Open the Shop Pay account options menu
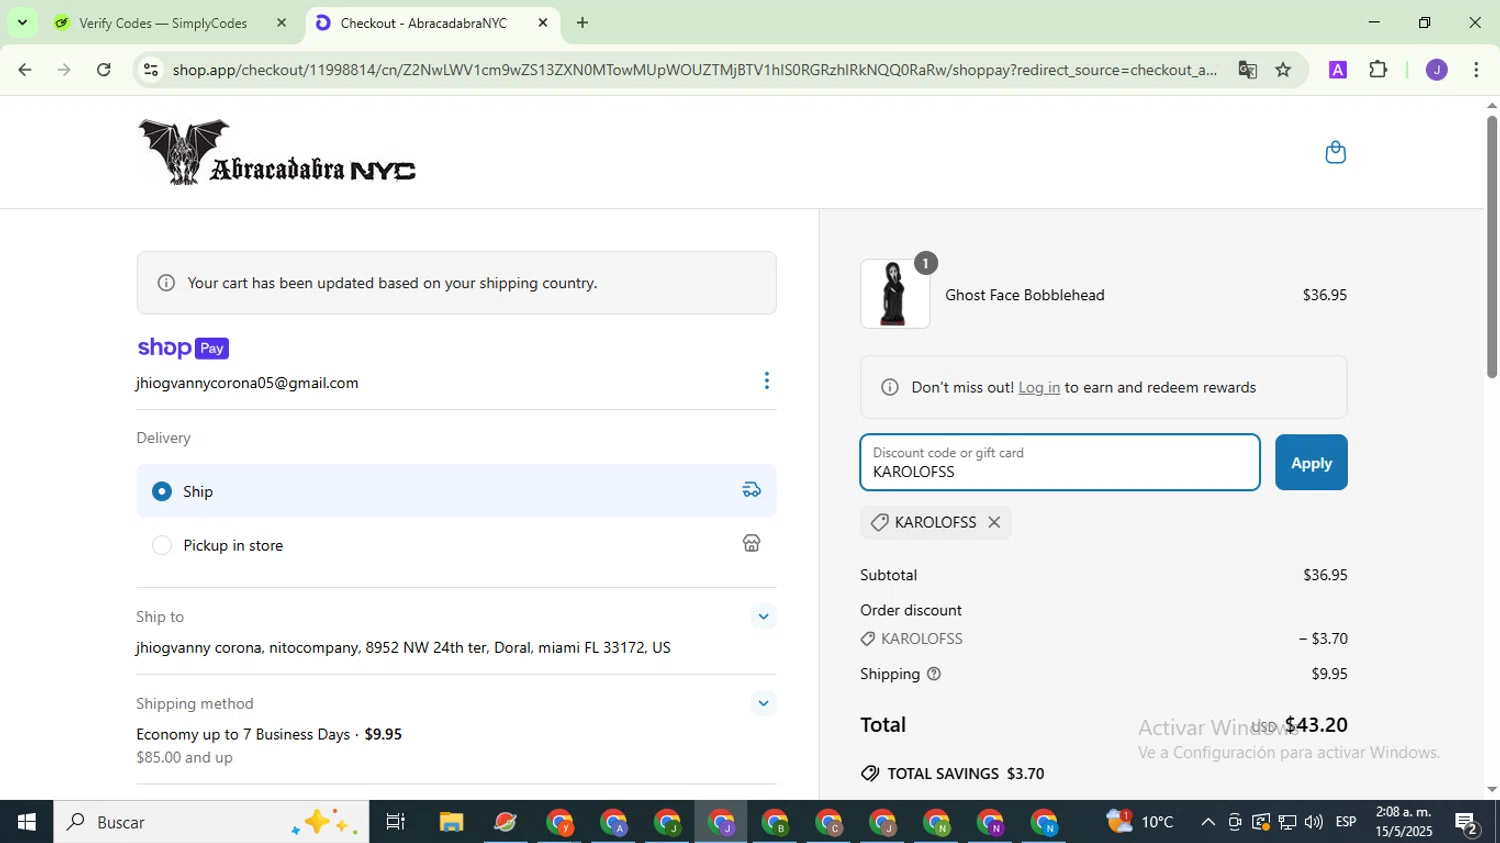 [766, 381]
